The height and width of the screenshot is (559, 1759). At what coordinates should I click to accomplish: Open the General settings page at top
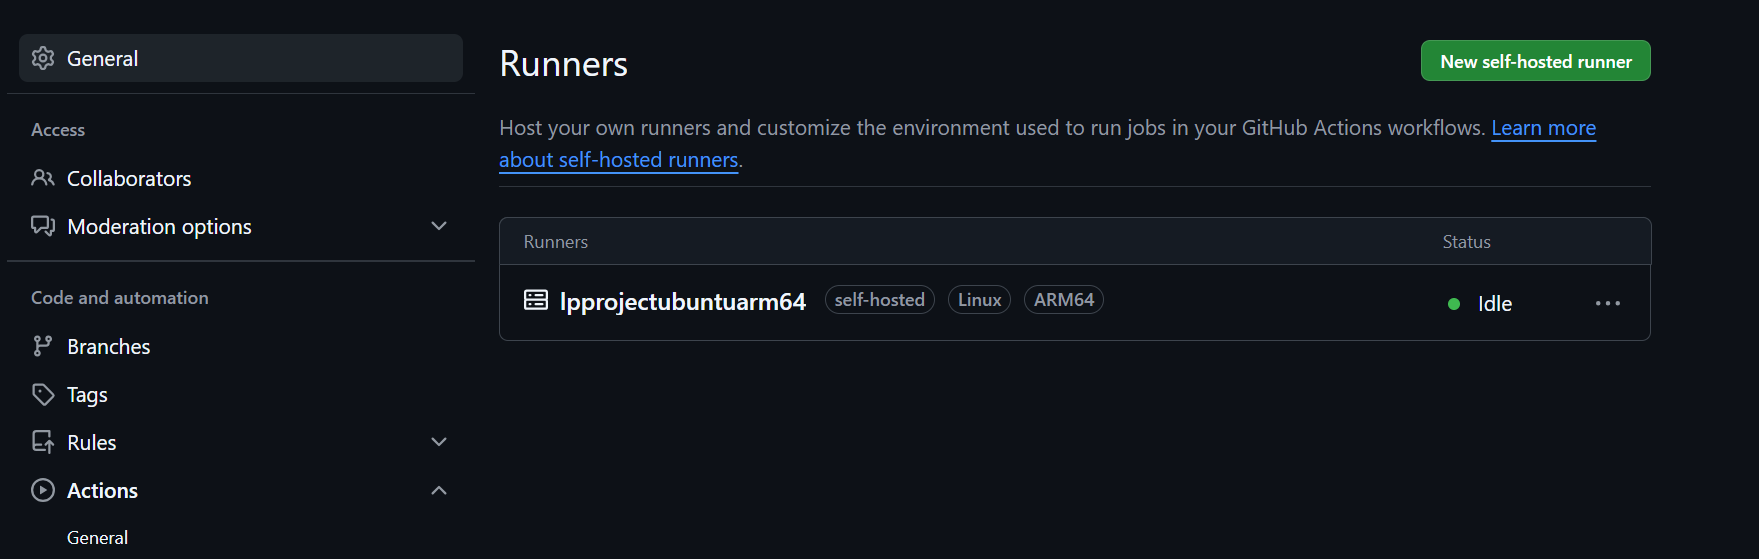(241, 58)
